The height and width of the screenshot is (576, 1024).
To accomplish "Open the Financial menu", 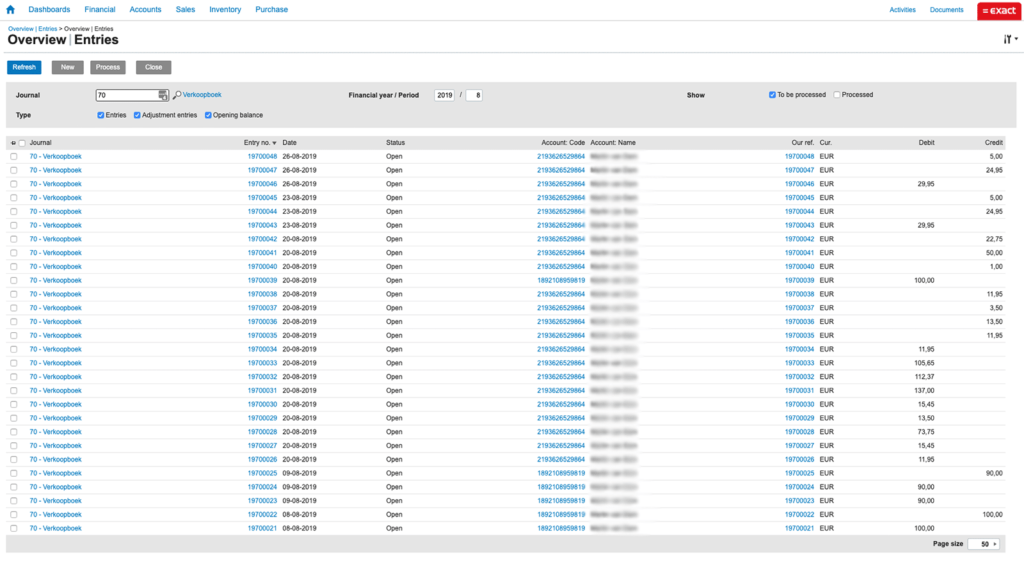I will pyautogui.click(x=100, y=10).
